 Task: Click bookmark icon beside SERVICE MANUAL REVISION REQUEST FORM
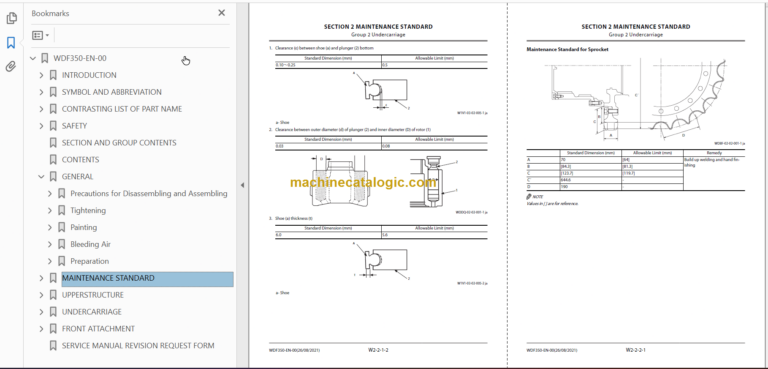(53, 346)
